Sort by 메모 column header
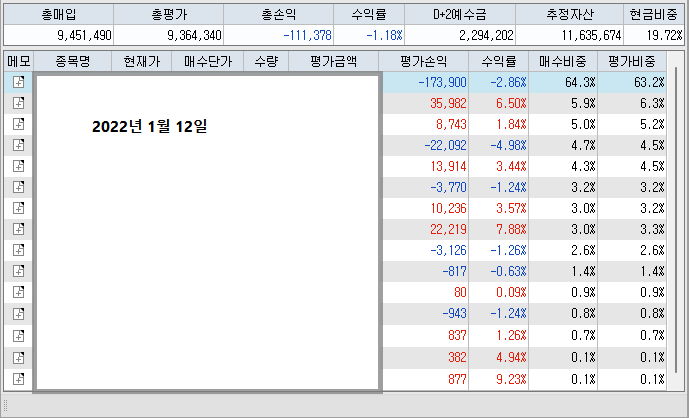The image size is (690, 418). (x=18, y=61)
